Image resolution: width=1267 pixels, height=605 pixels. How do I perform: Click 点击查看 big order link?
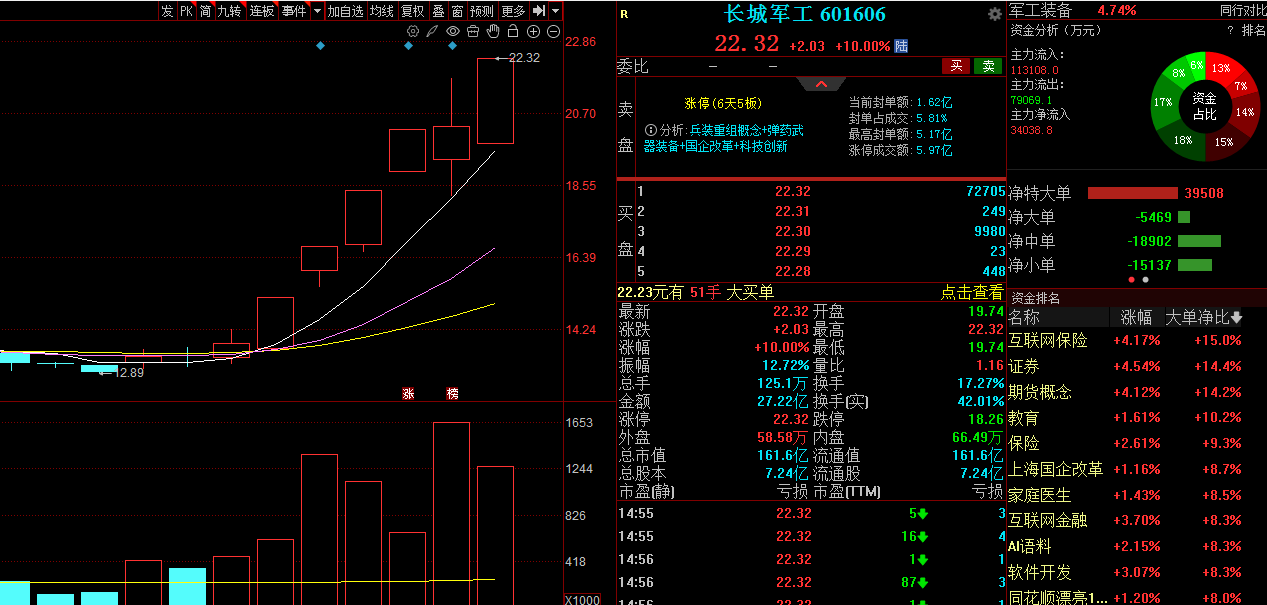[x=972, y=292]
